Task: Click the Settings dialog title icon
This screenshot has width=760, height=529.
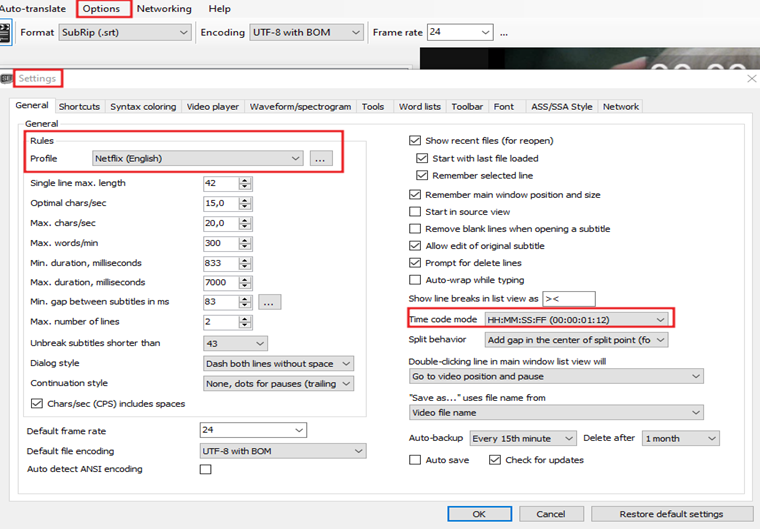Action: 6,79
